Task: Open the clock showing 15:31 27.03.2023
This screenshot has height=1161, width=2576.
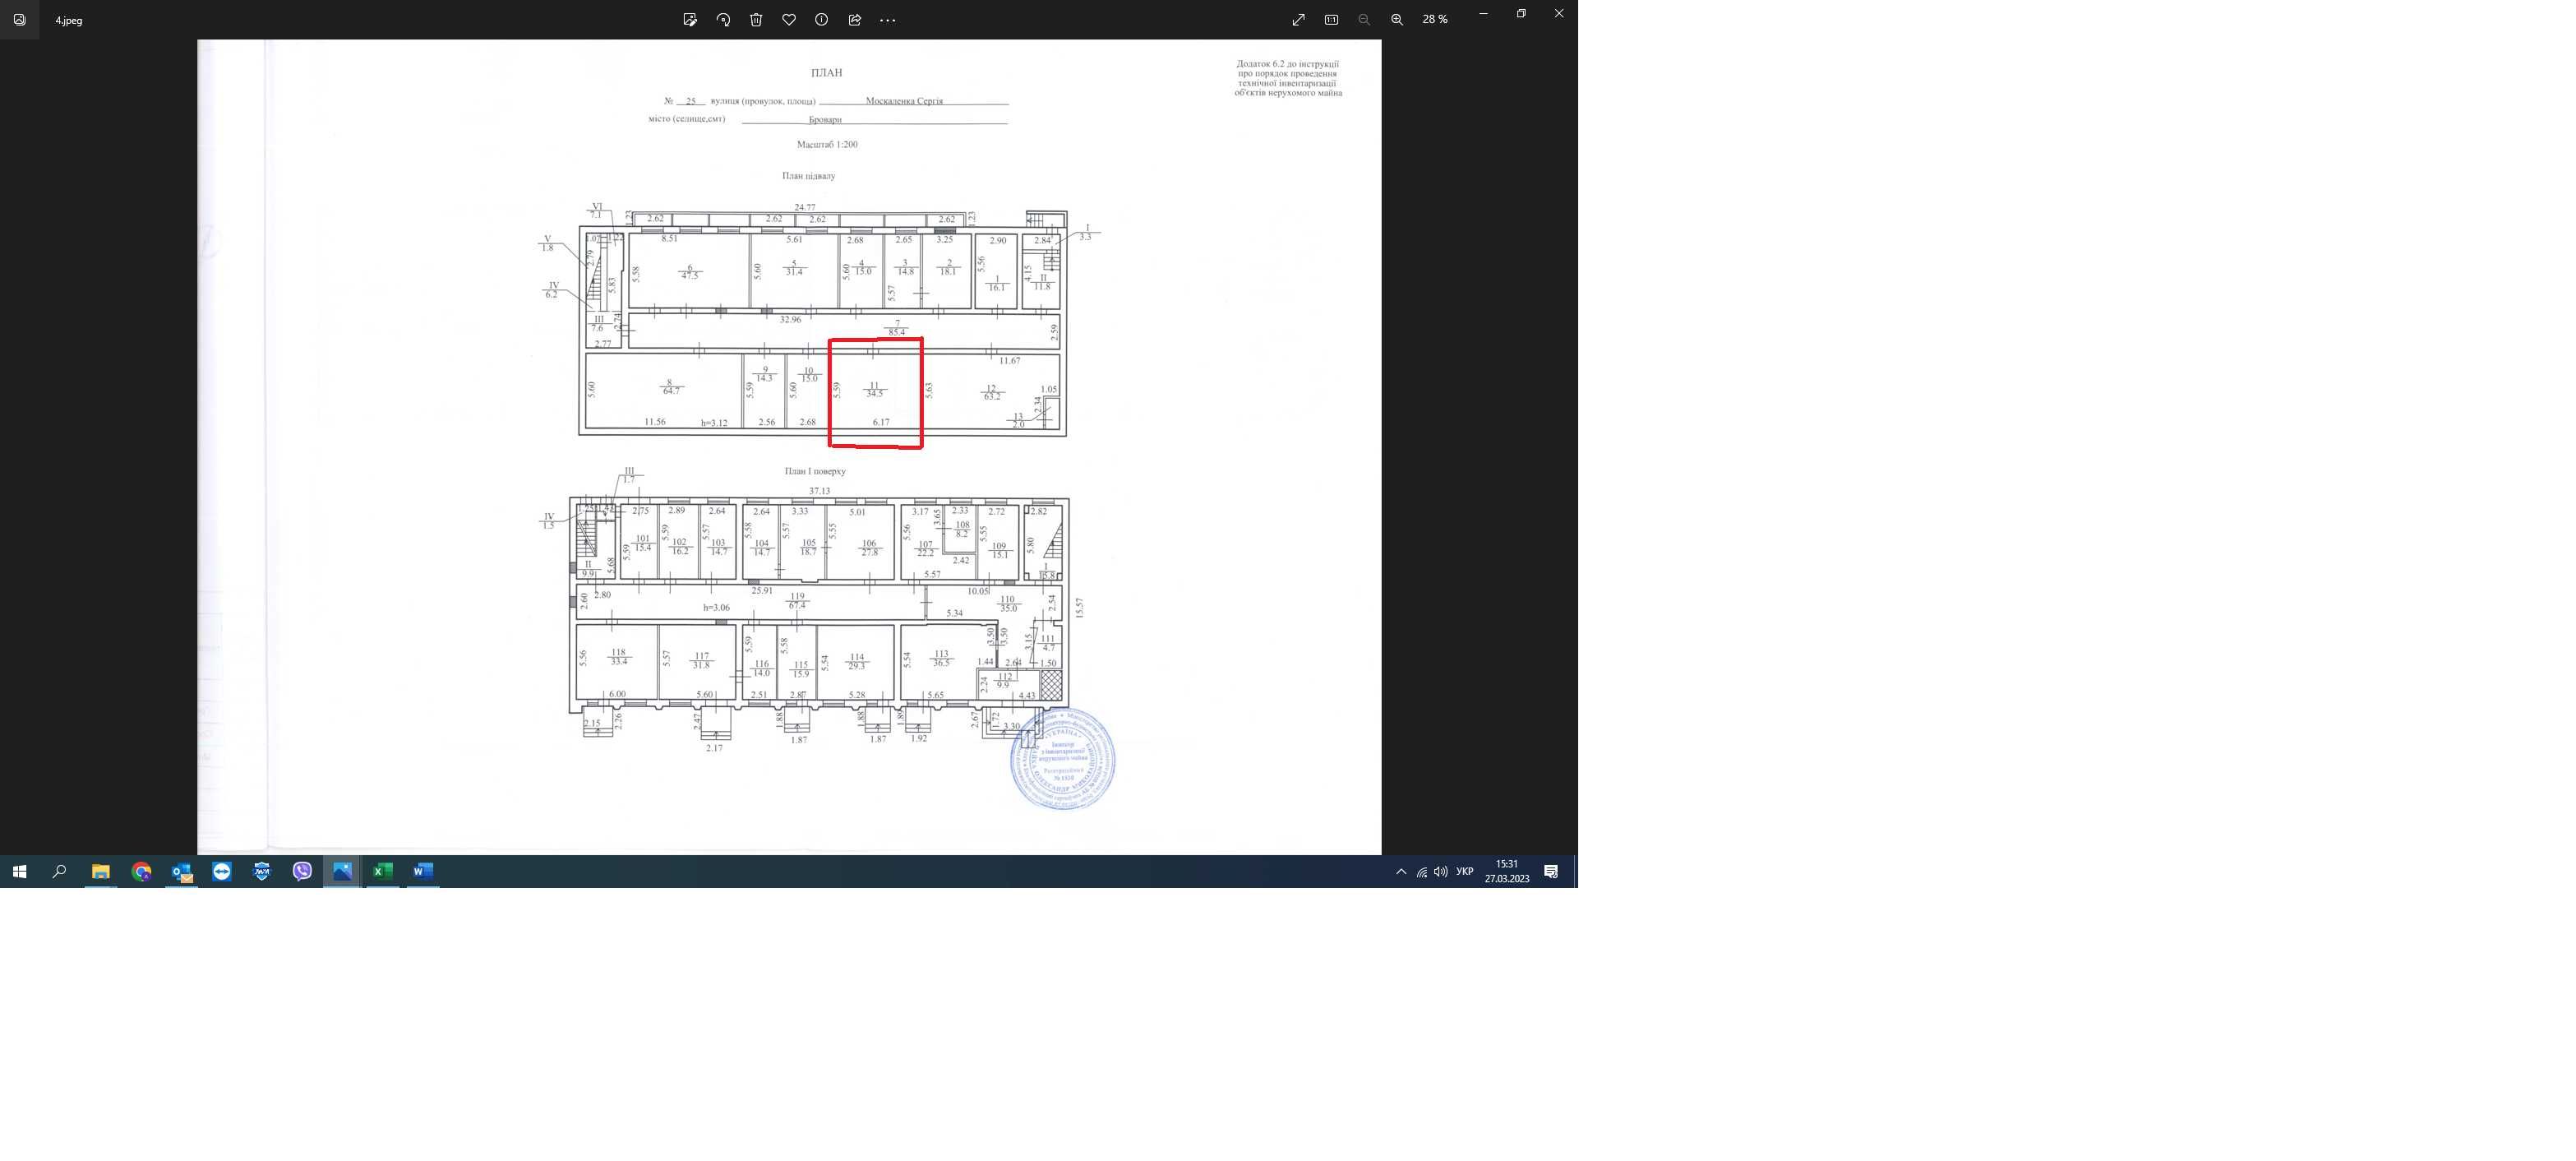Action: click(x=1507, y=872)
